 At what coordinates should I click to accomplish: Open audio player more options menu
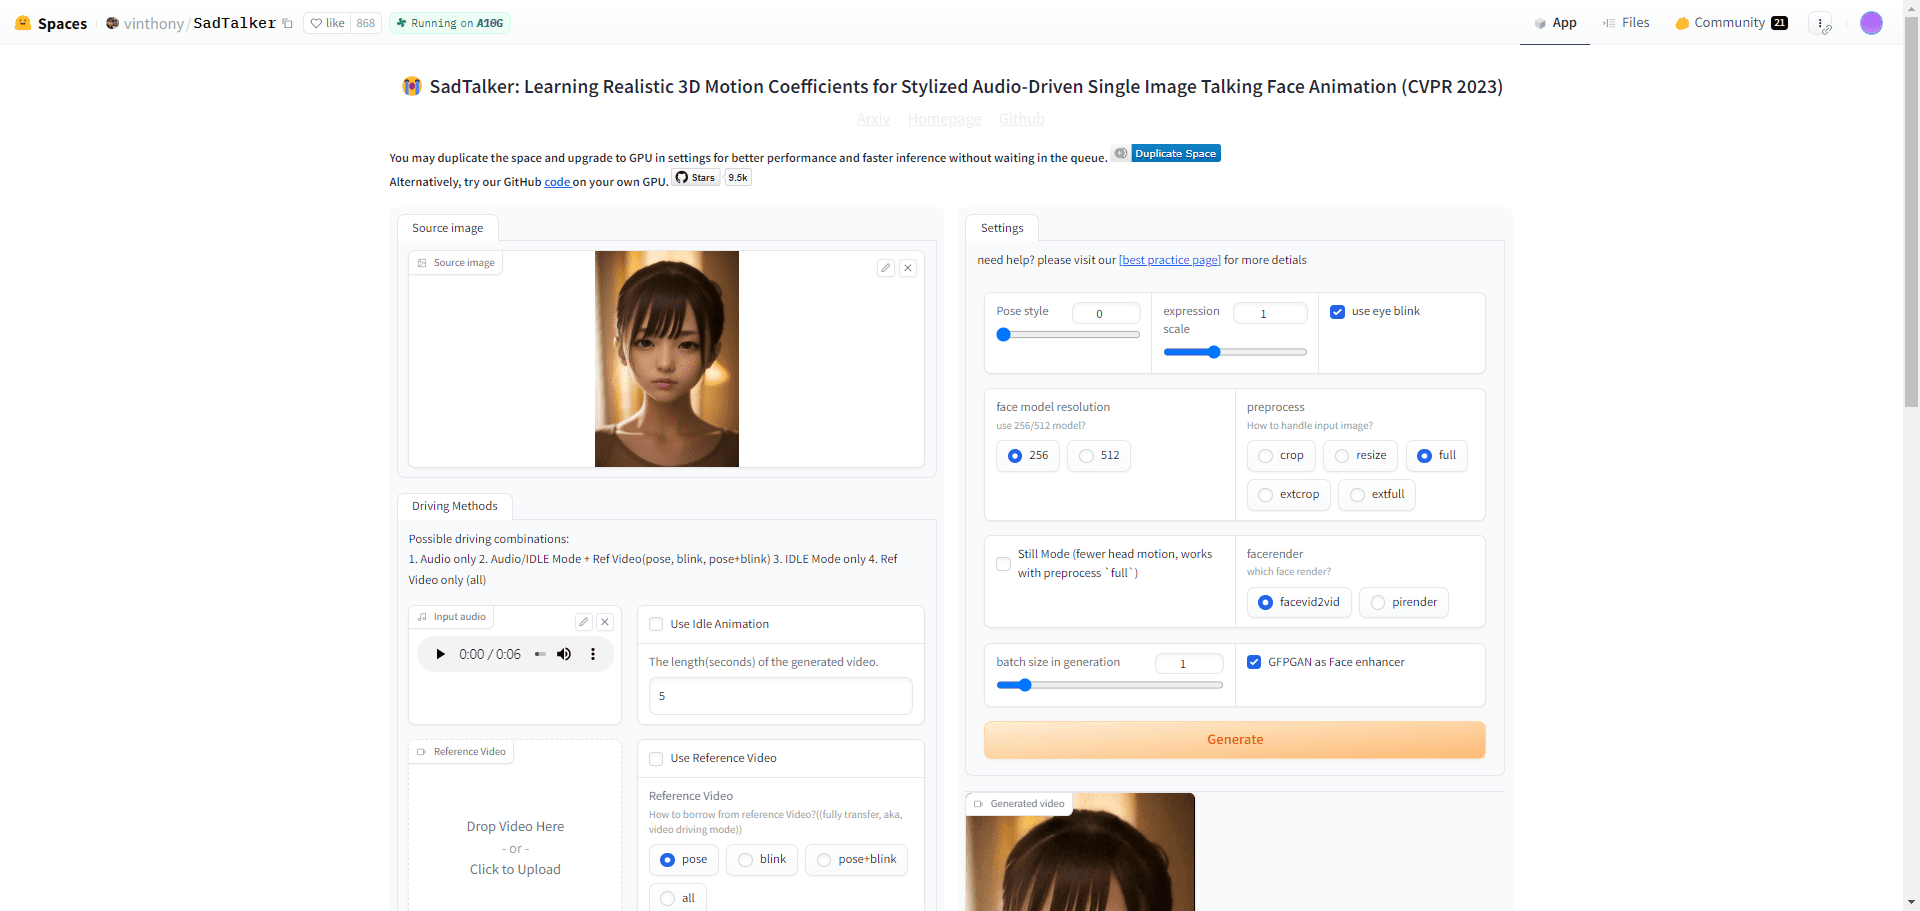(x=593, y=654)
